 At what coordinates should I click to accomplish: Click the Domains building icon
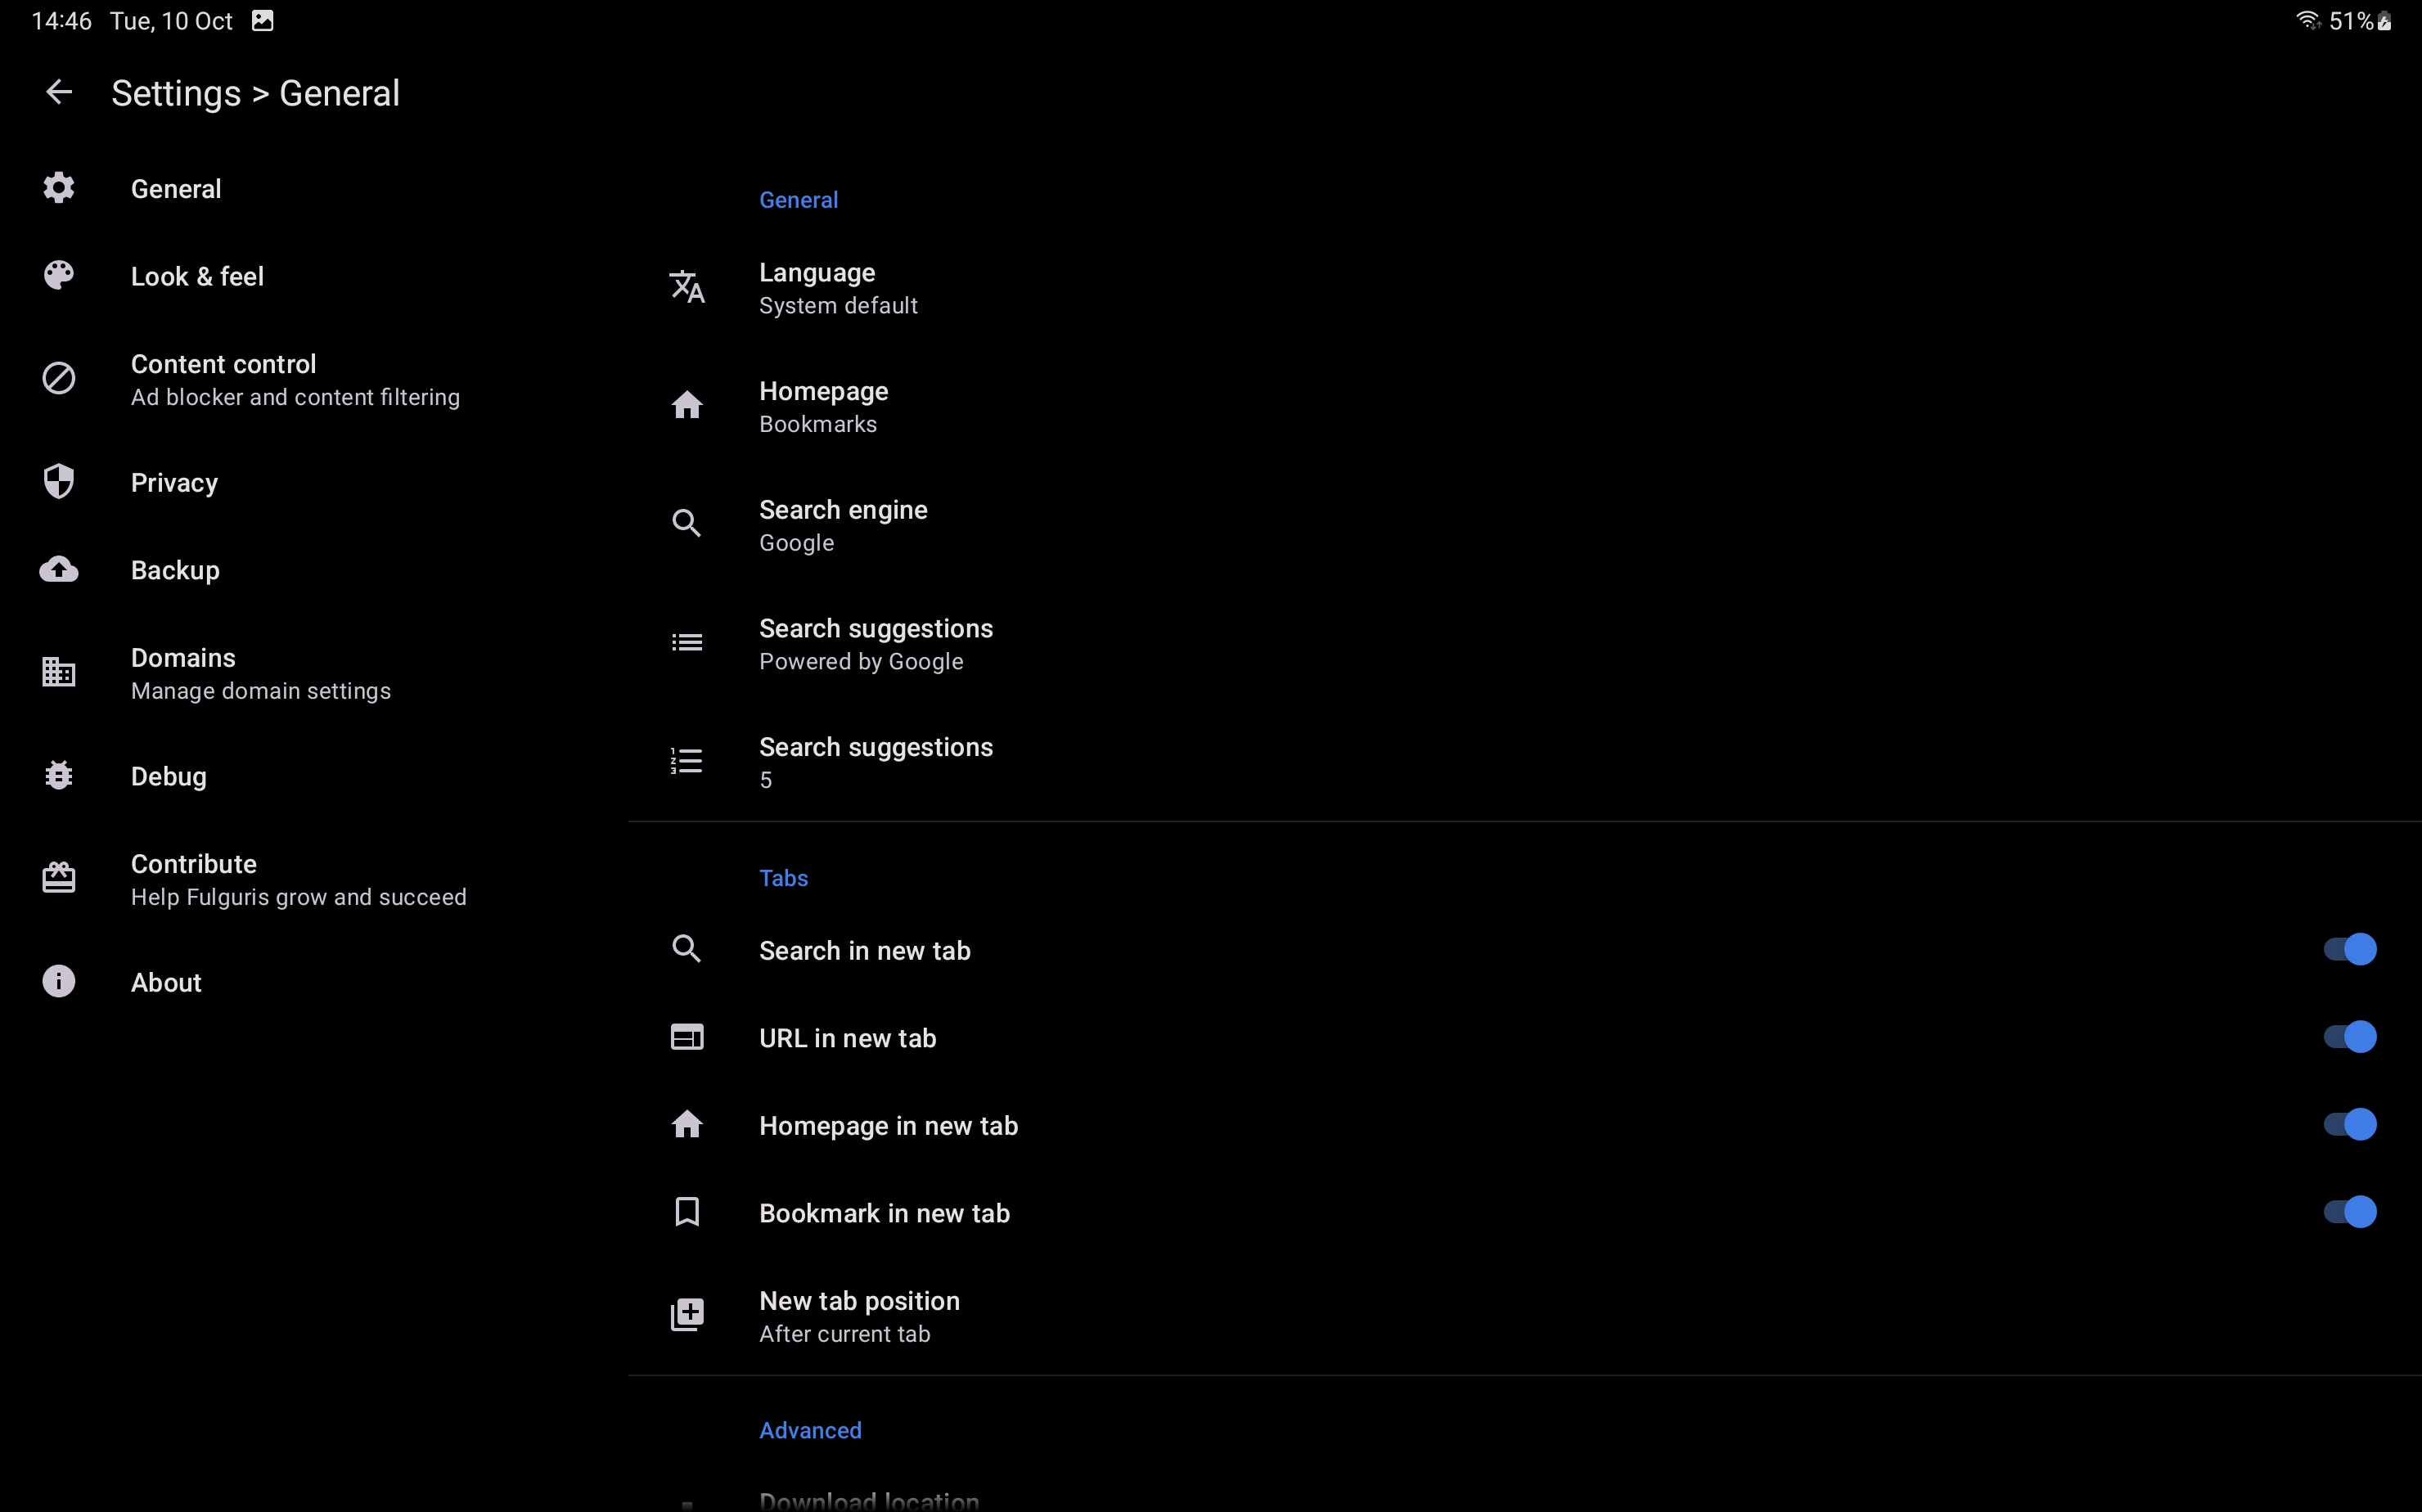tap(59, 672)
